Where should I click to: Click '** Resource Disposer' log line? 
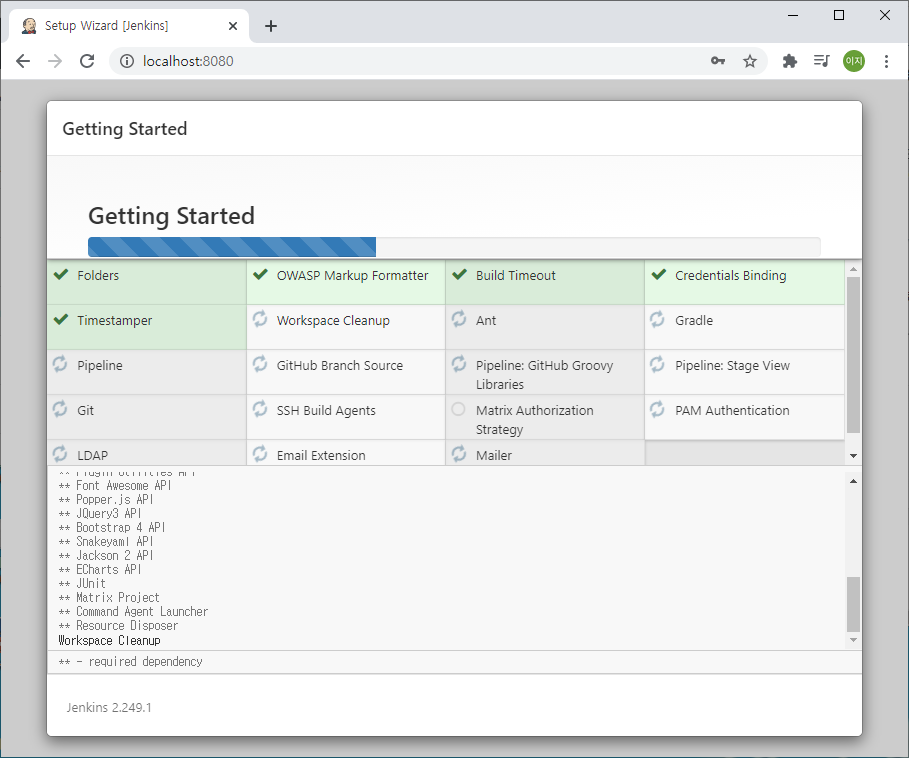click(118, 626)
